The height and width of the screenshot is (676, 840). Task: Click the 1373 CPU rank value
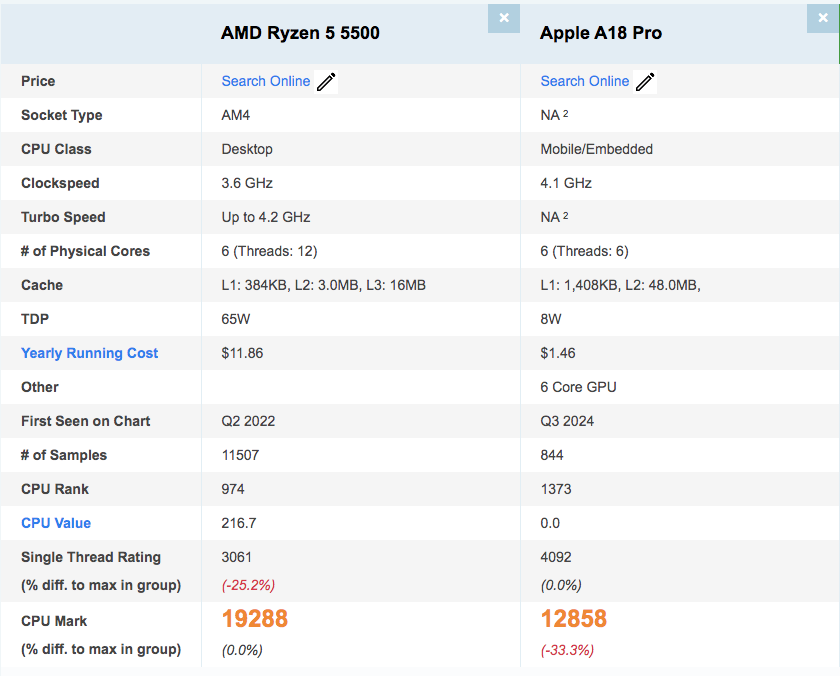tap(556, 490)
